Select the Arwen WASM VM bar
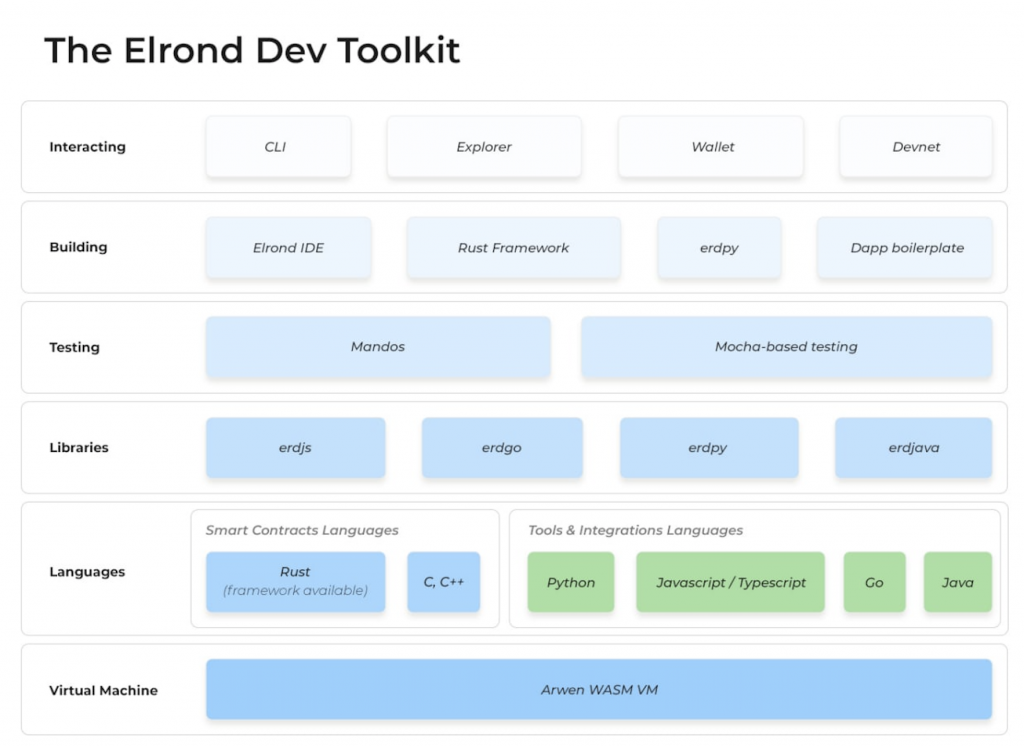Image resolution: width=1024 pixels, height=746 pixels. (599, 689)
